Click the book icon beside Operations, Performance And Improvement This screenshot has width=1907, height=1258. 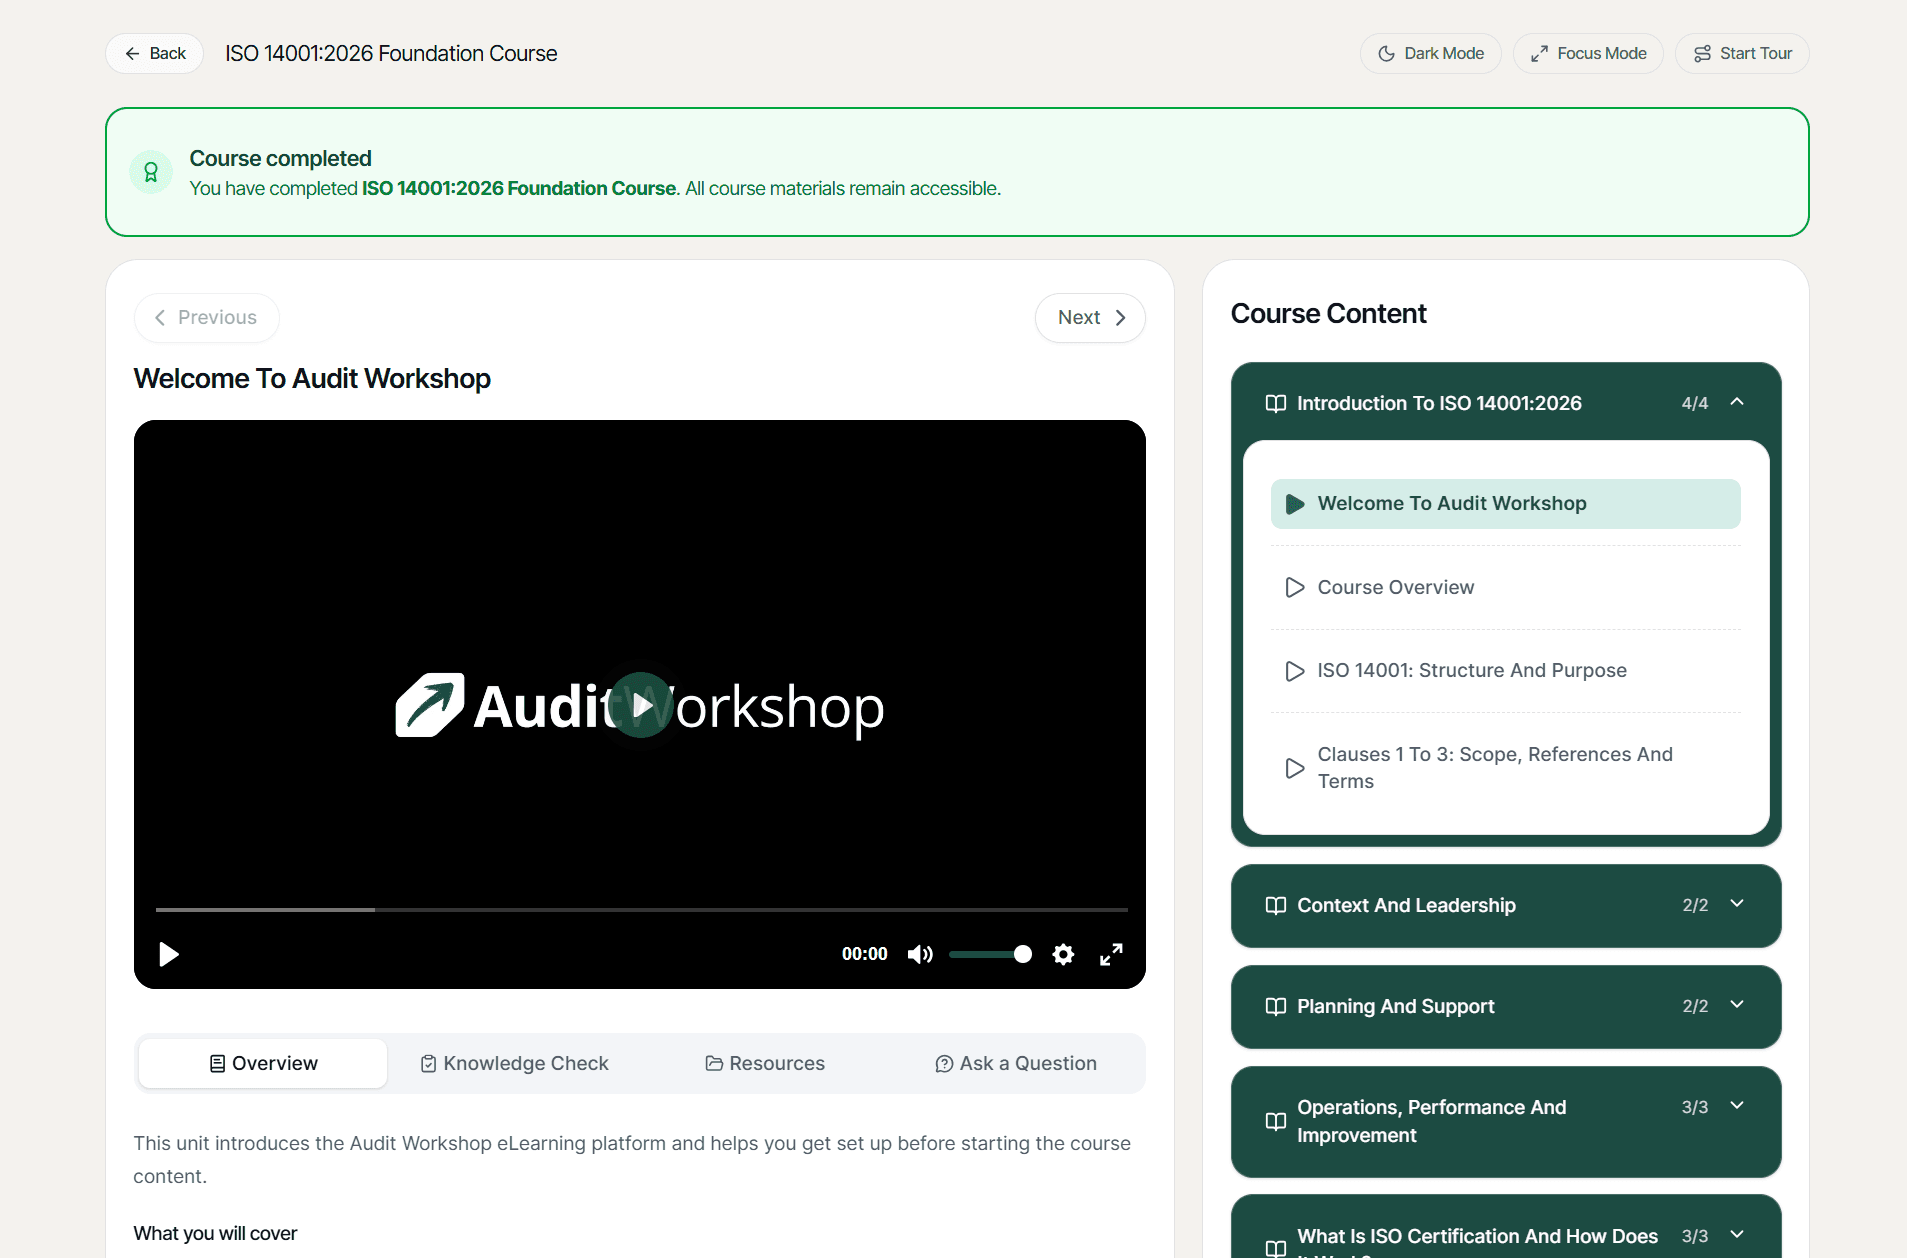(1276, 1121)
